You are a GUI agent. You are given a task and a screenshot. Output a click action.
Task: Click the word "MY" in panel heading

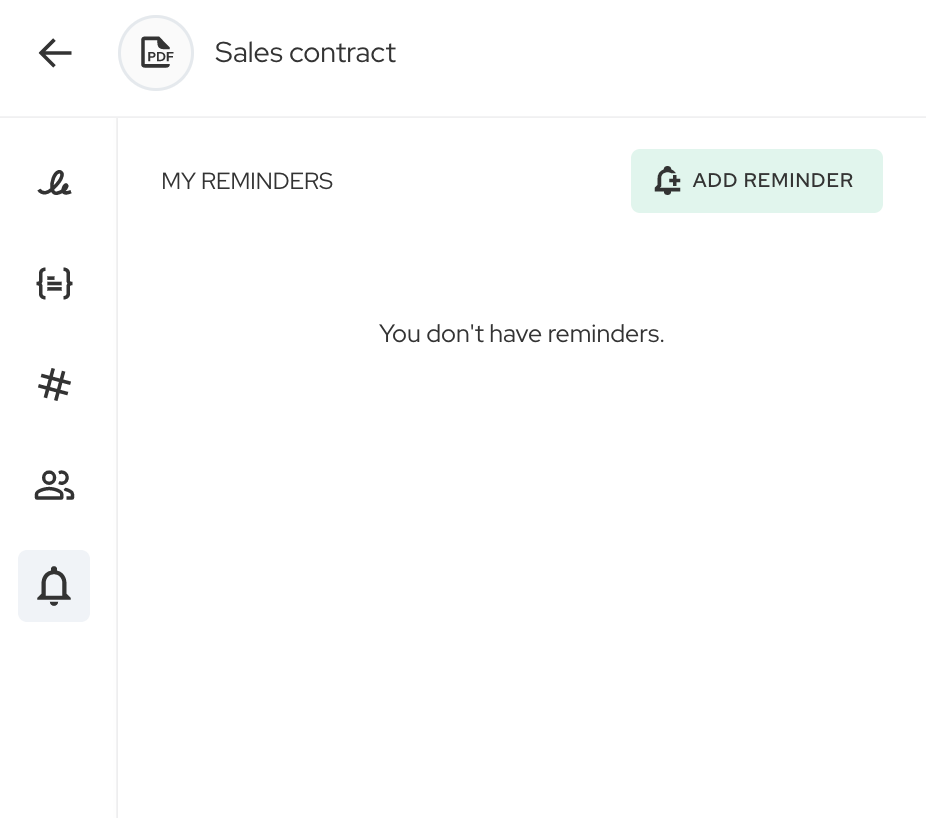click(178, 181)
